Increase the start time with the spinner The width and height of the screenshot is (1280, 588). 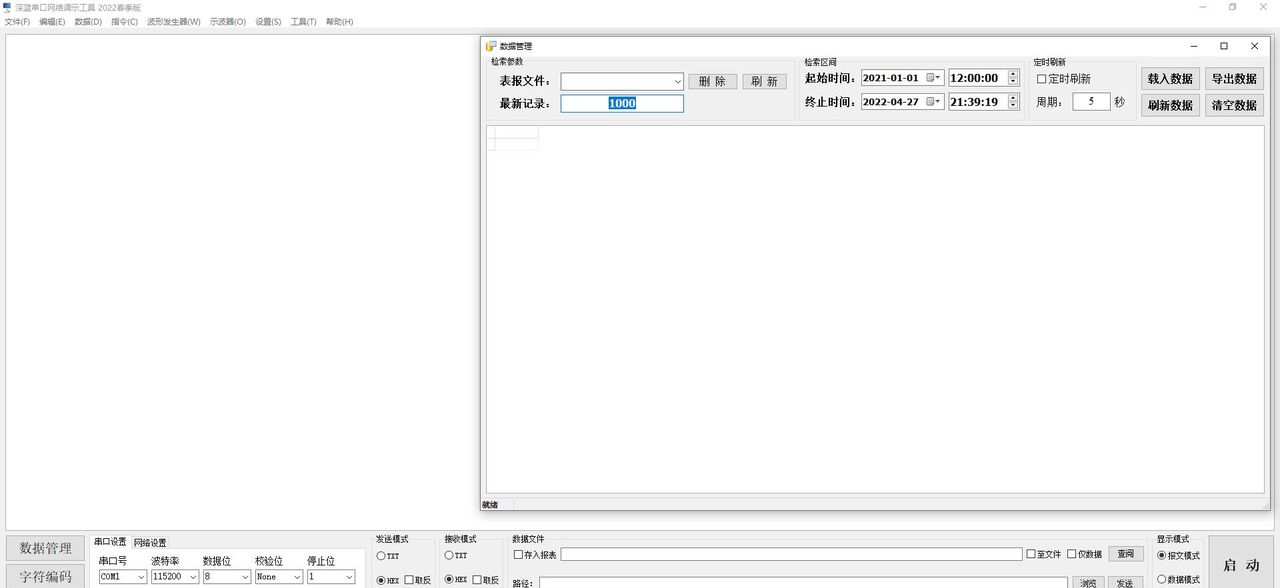click(x=1013, y=74)
